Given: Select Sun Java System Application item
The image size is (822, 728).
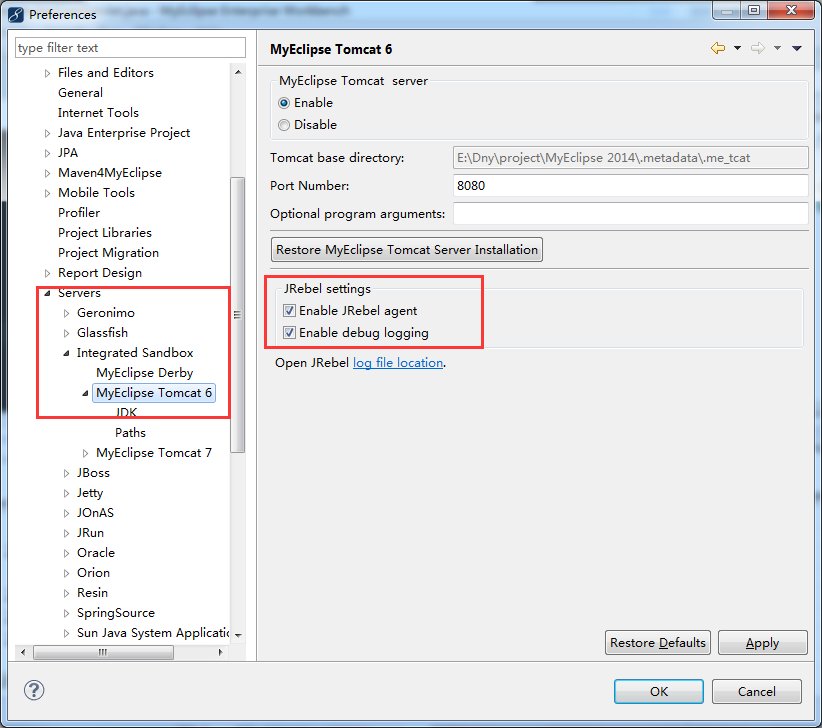Looking at the screenshot, I should point(153,633).
